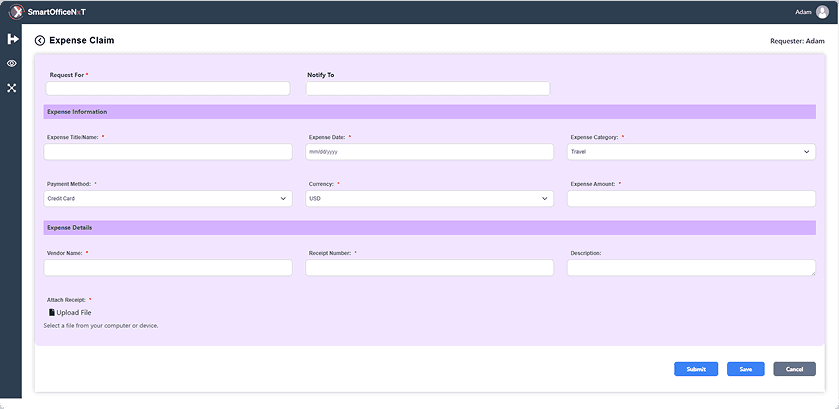Focus the Notify To input field
The image size is (839, 409).
coord(428,88)
